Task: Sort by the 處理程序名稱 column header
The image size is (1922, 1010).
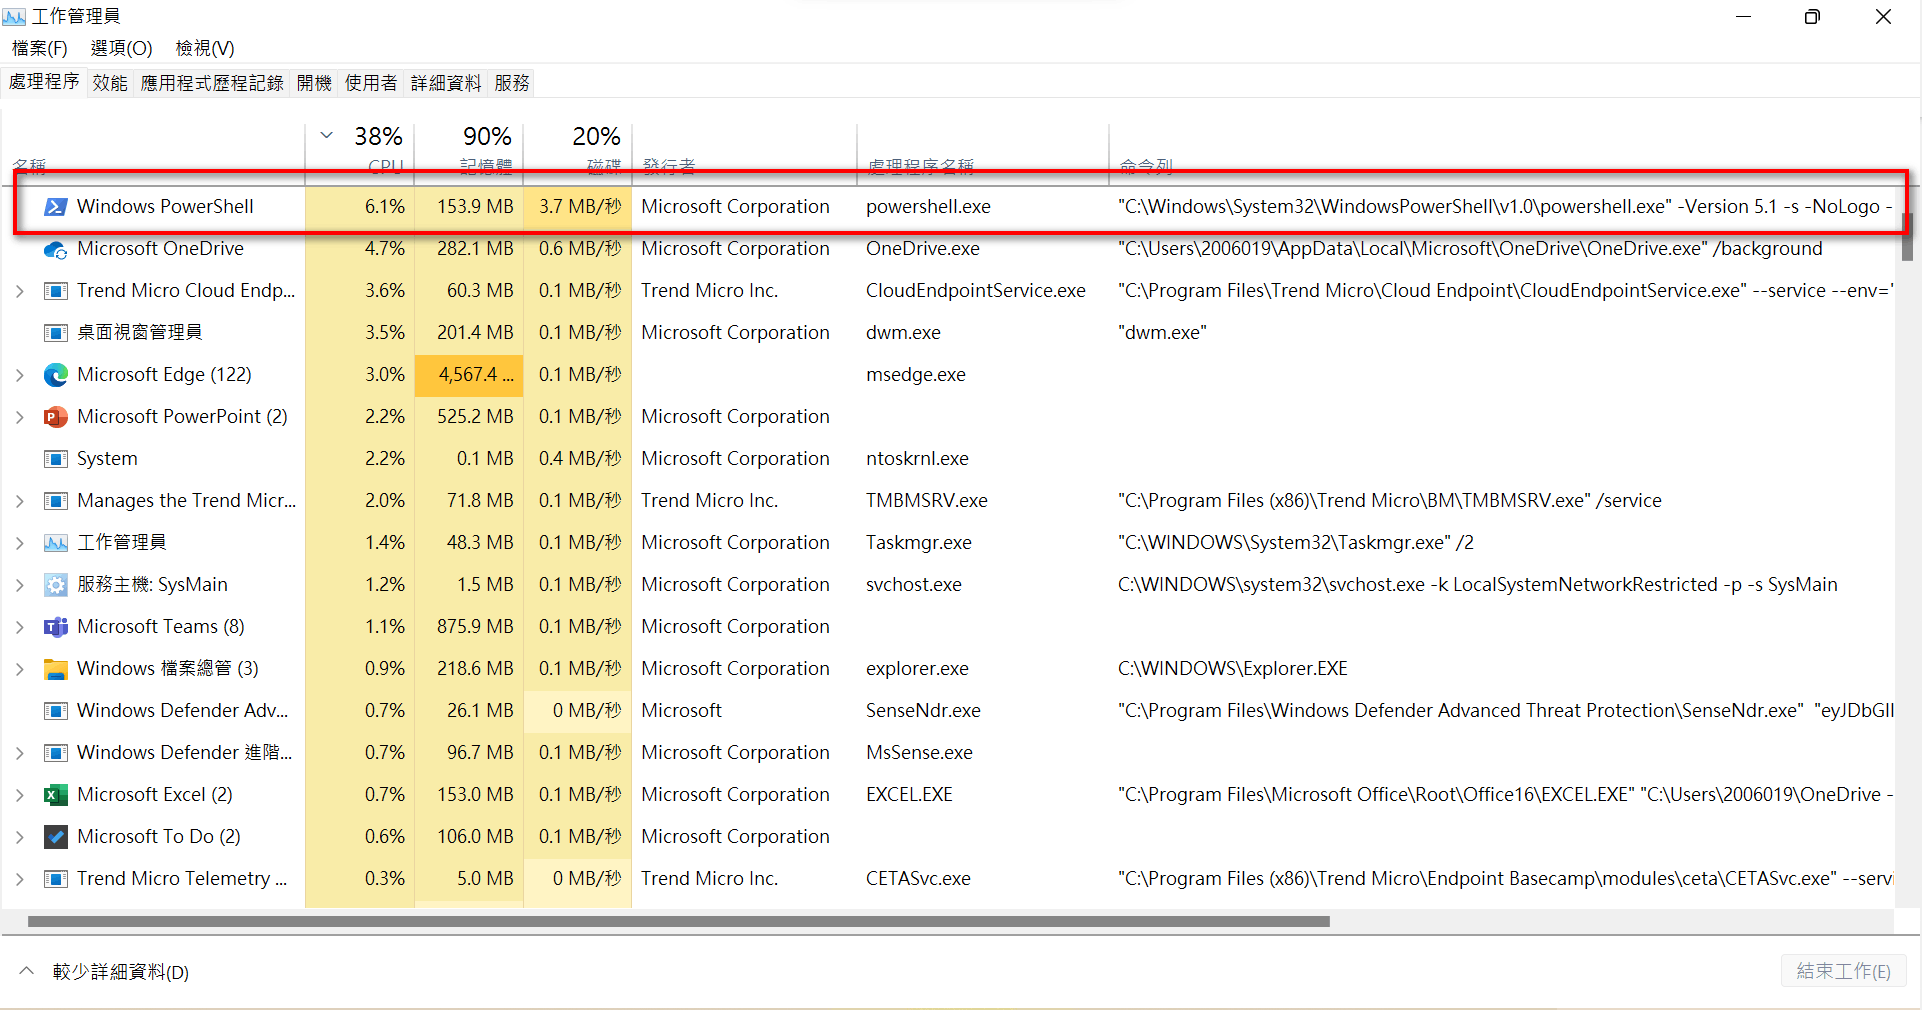Action: (983, 153)
